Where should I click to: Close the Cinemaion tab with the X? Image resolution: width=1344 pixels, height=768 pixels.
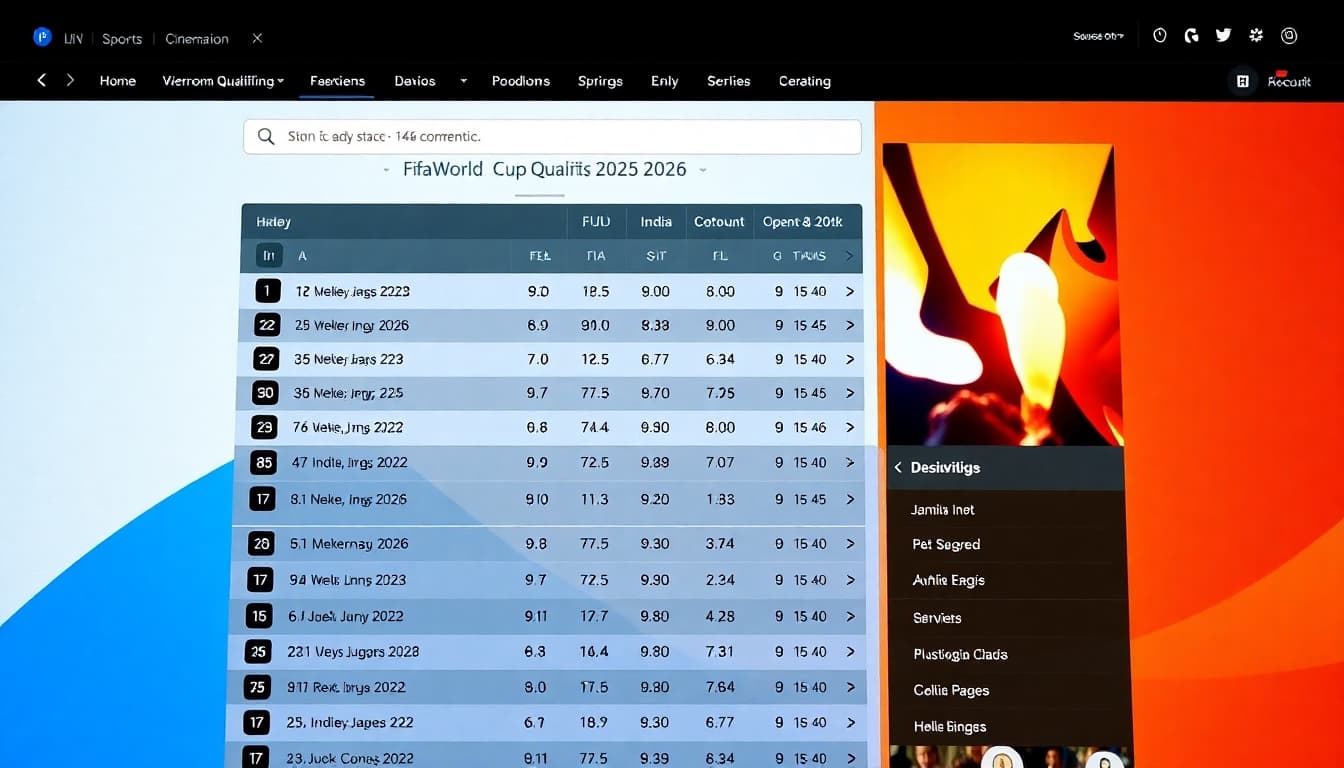pos(257,38)
